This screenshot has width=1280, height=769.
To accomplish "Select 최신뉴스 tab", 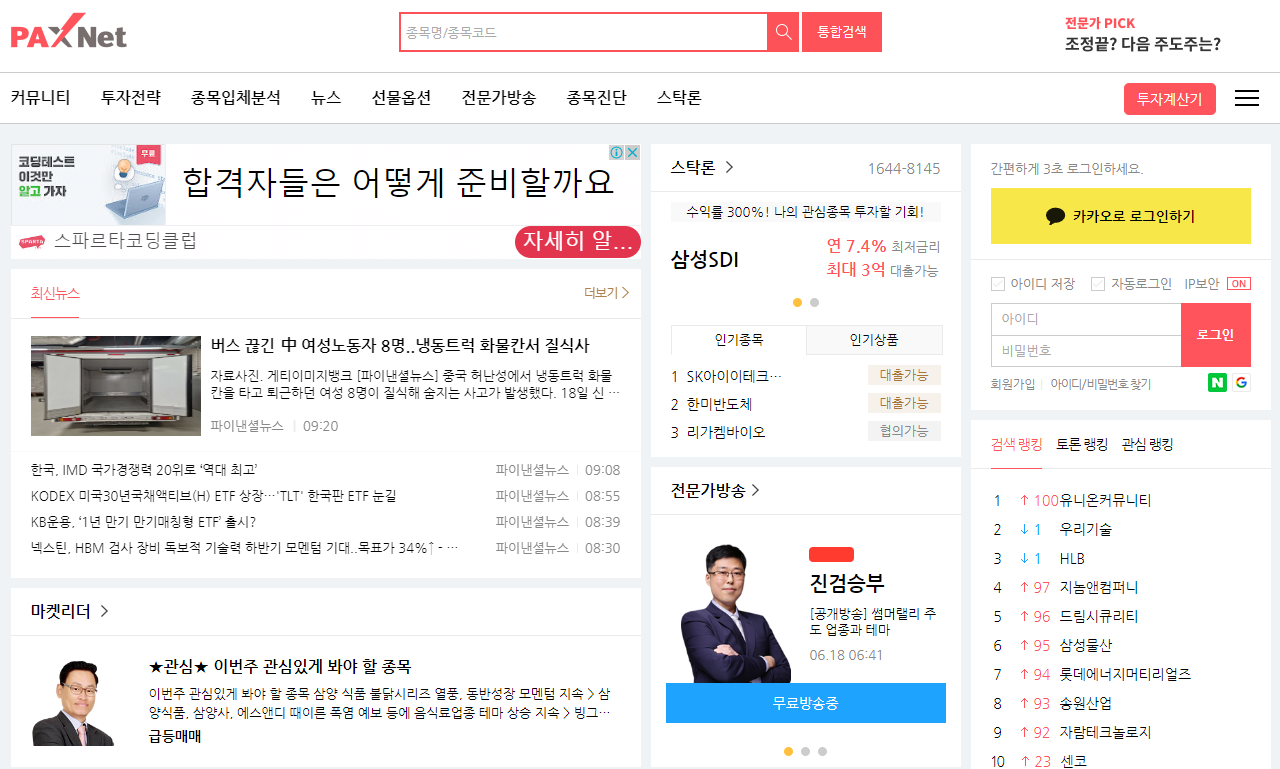I will pos(55,293).
